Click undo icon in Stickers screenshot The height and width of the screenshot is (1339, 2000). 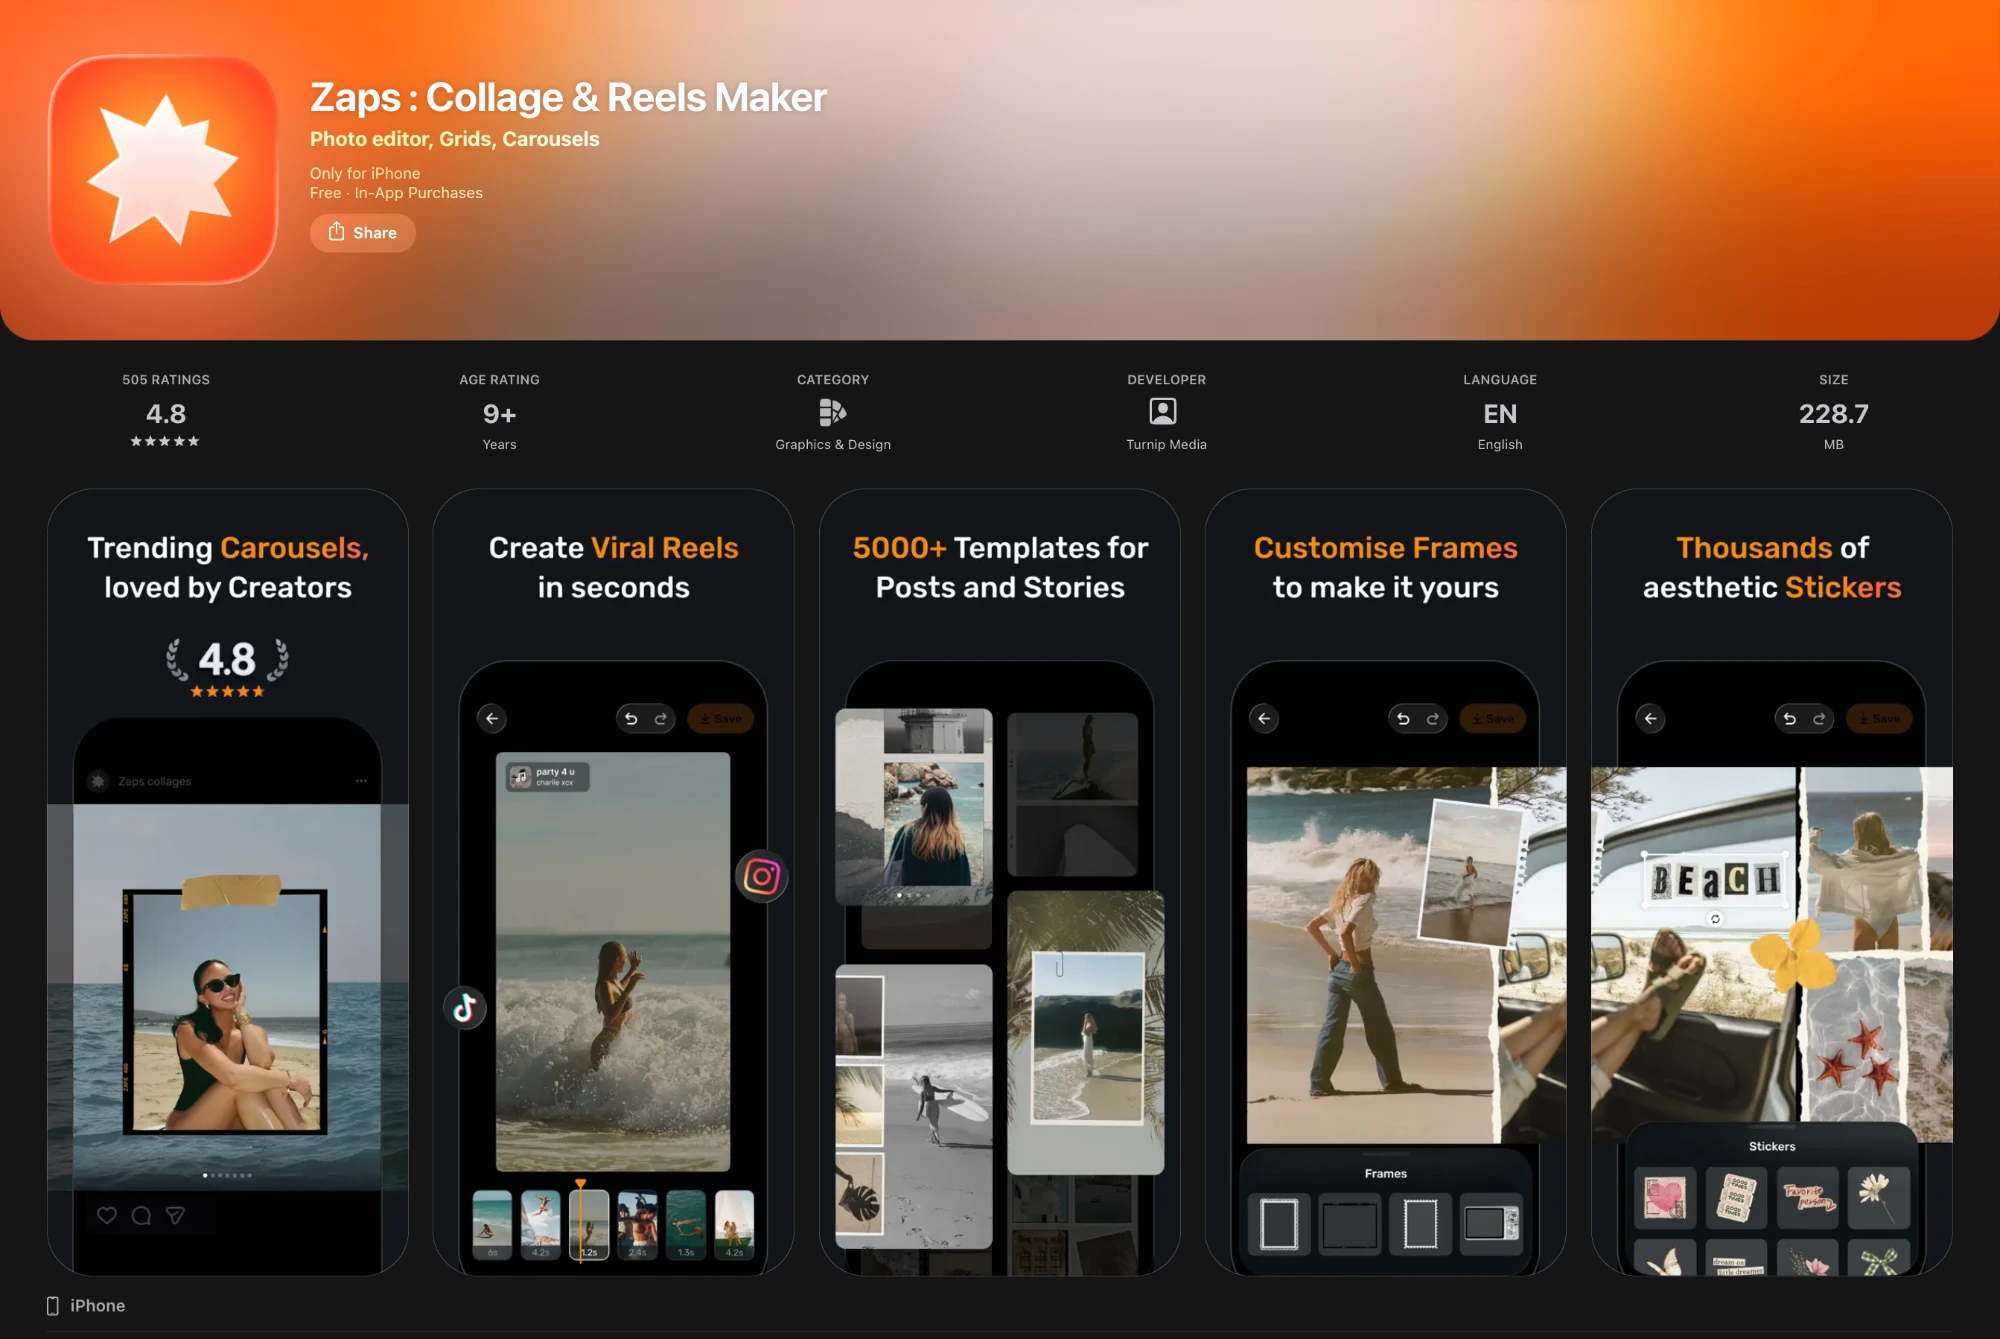click(1789, 718)
